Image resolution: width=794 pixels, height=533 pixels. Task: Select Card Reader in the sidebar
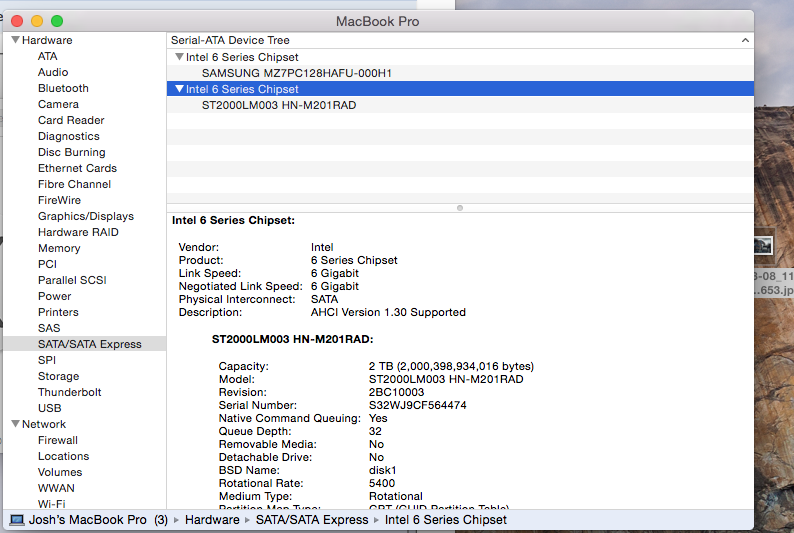(x=71, y=120)
